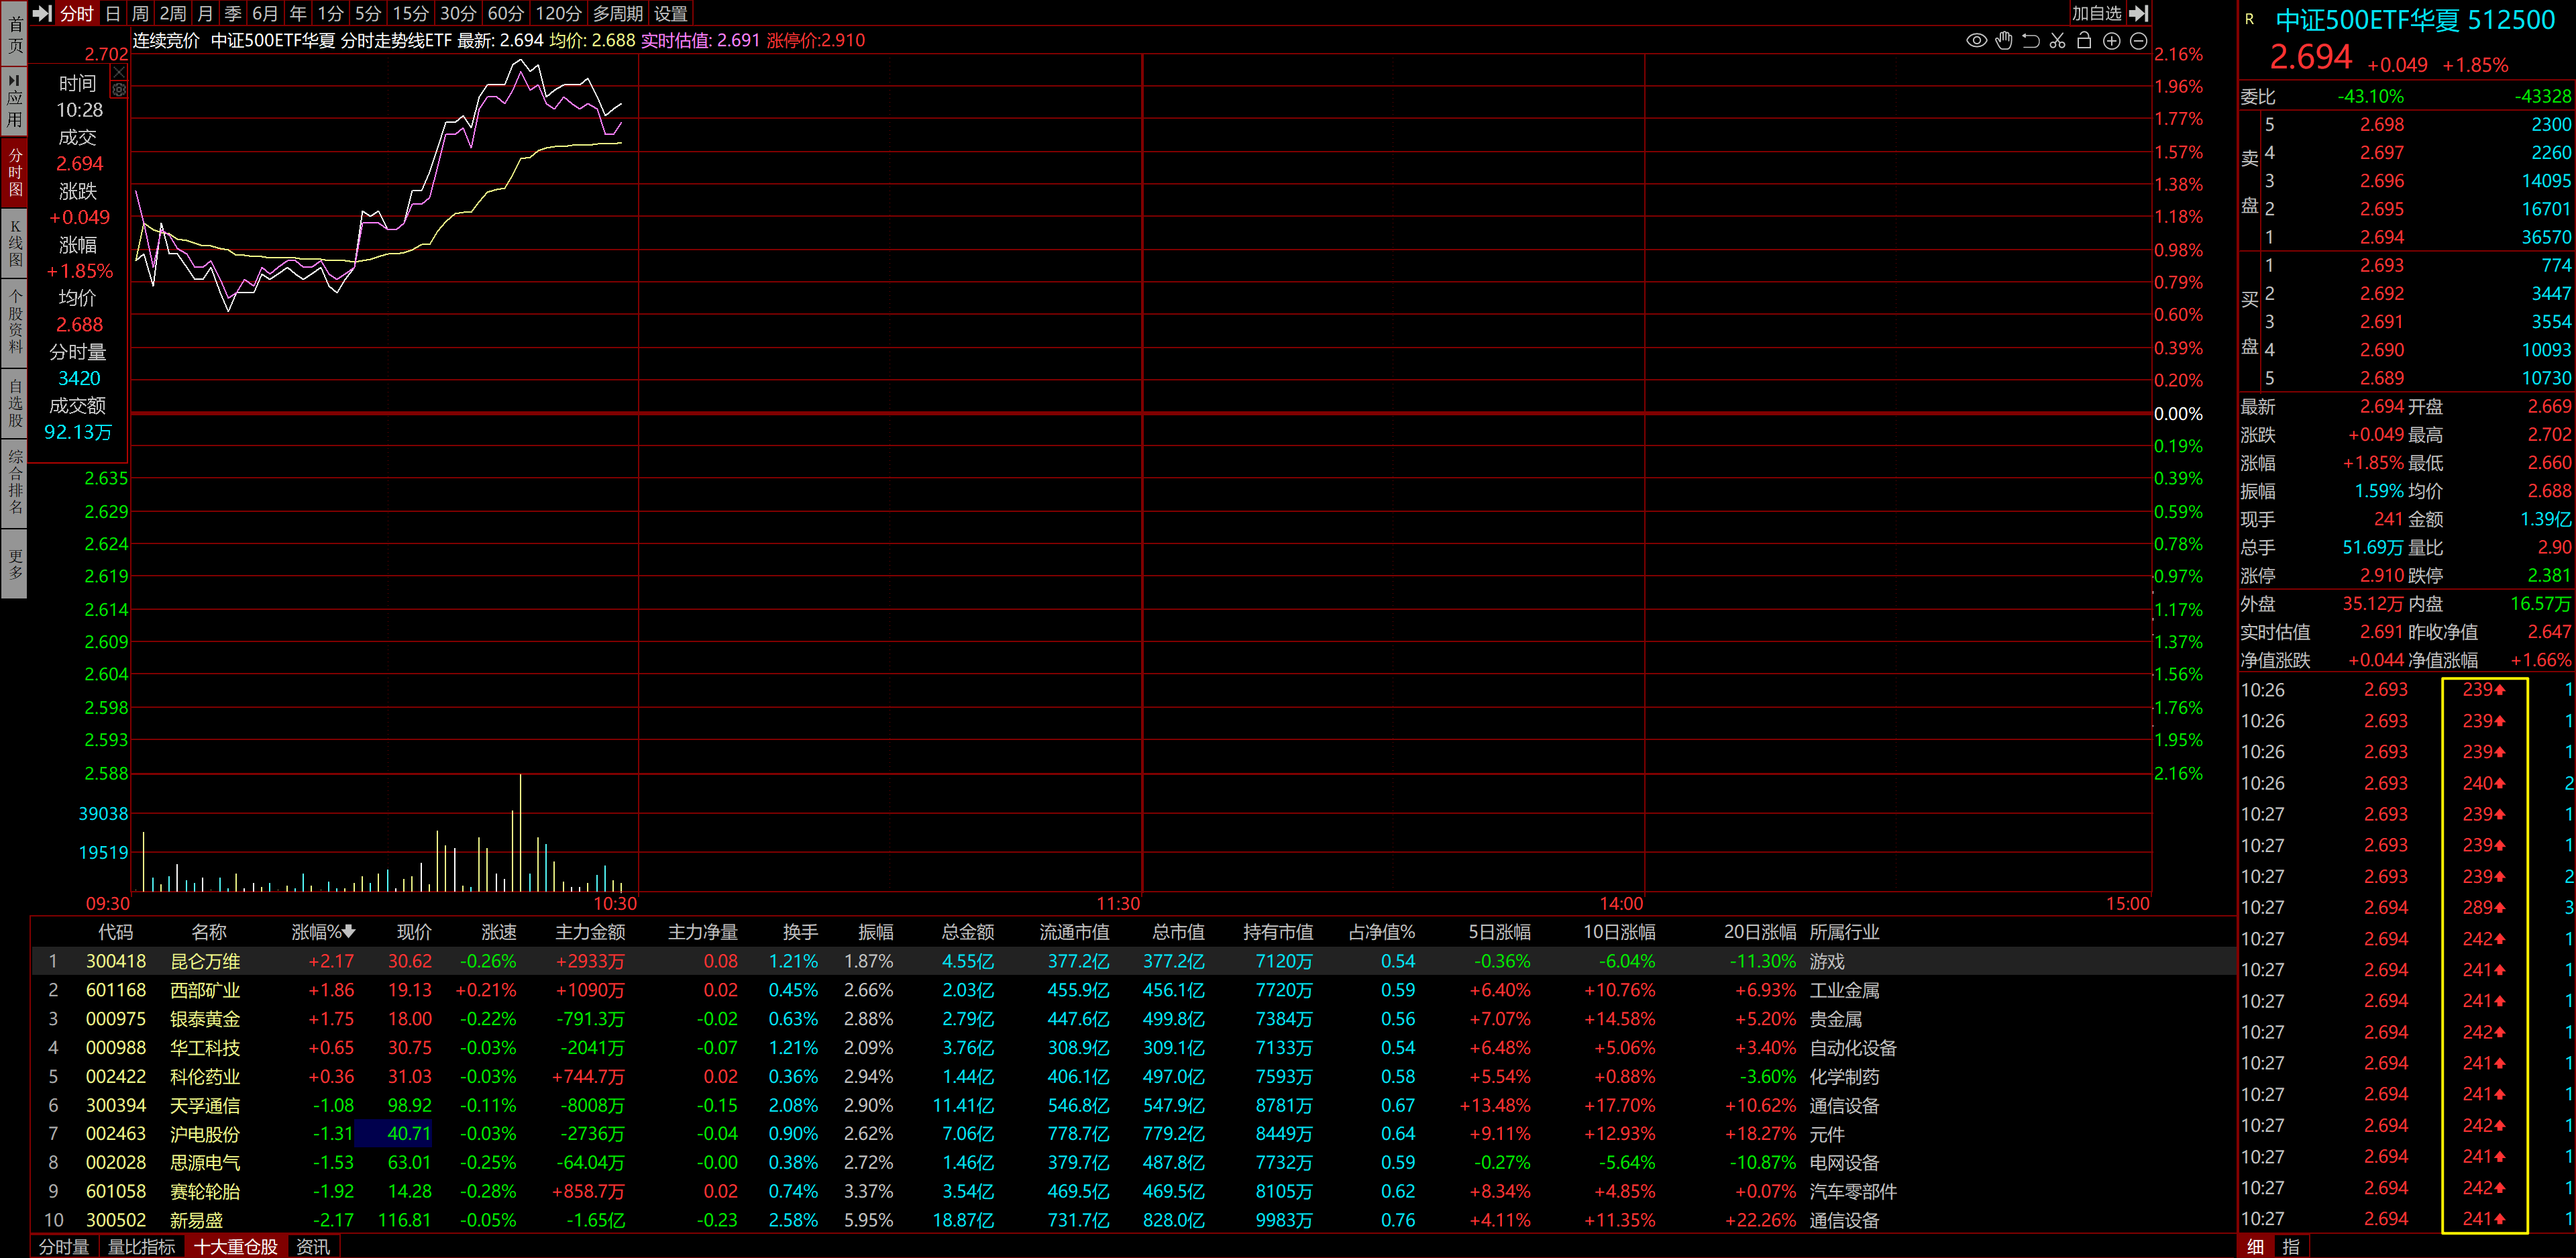Select the 昆仑万维 row in holdings table

tap(205, 961)
